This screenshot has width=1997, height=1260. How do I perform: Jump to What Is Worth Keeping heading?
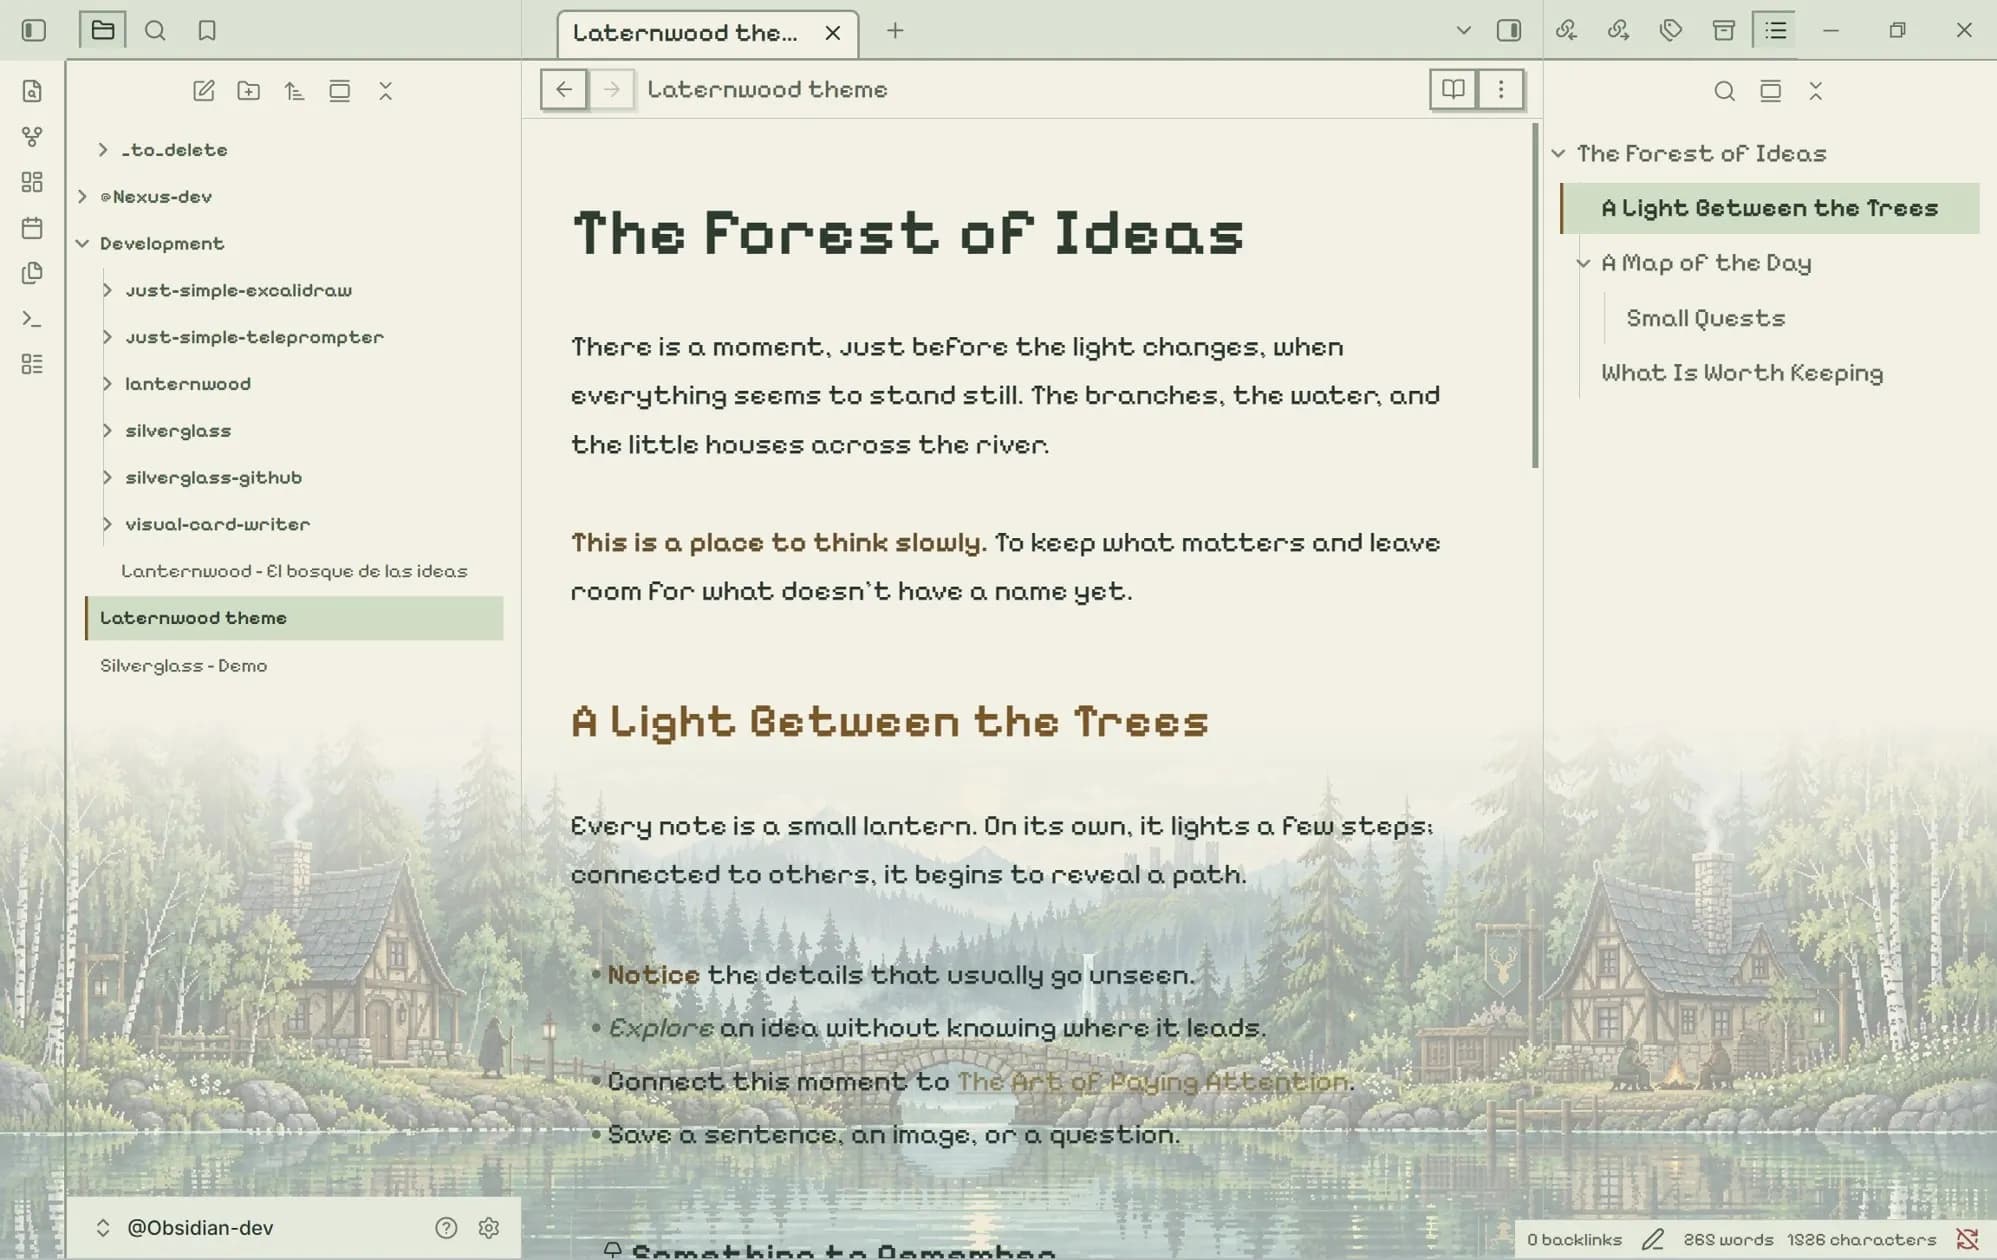[x=1742, y=373]
